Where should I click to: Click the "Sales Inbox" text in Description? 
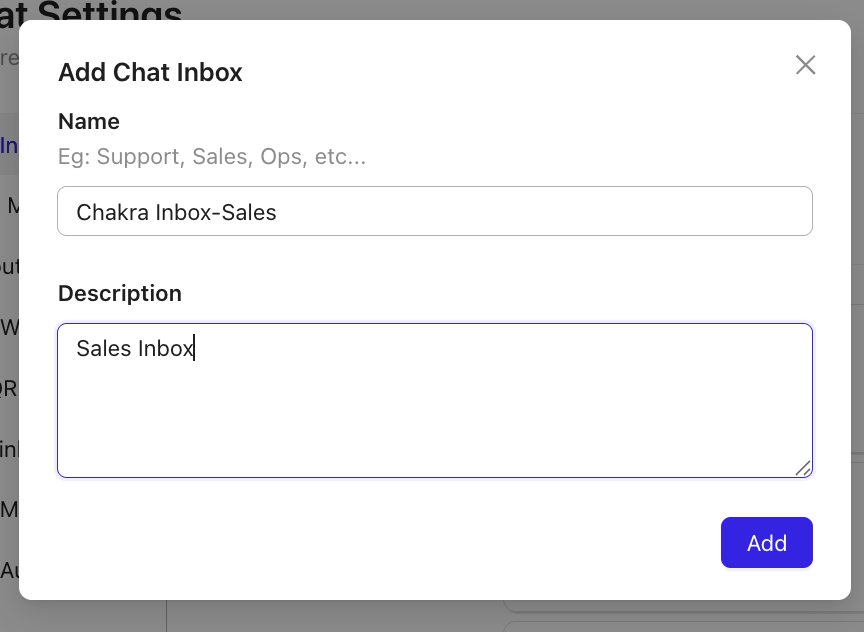click(134, 349)
